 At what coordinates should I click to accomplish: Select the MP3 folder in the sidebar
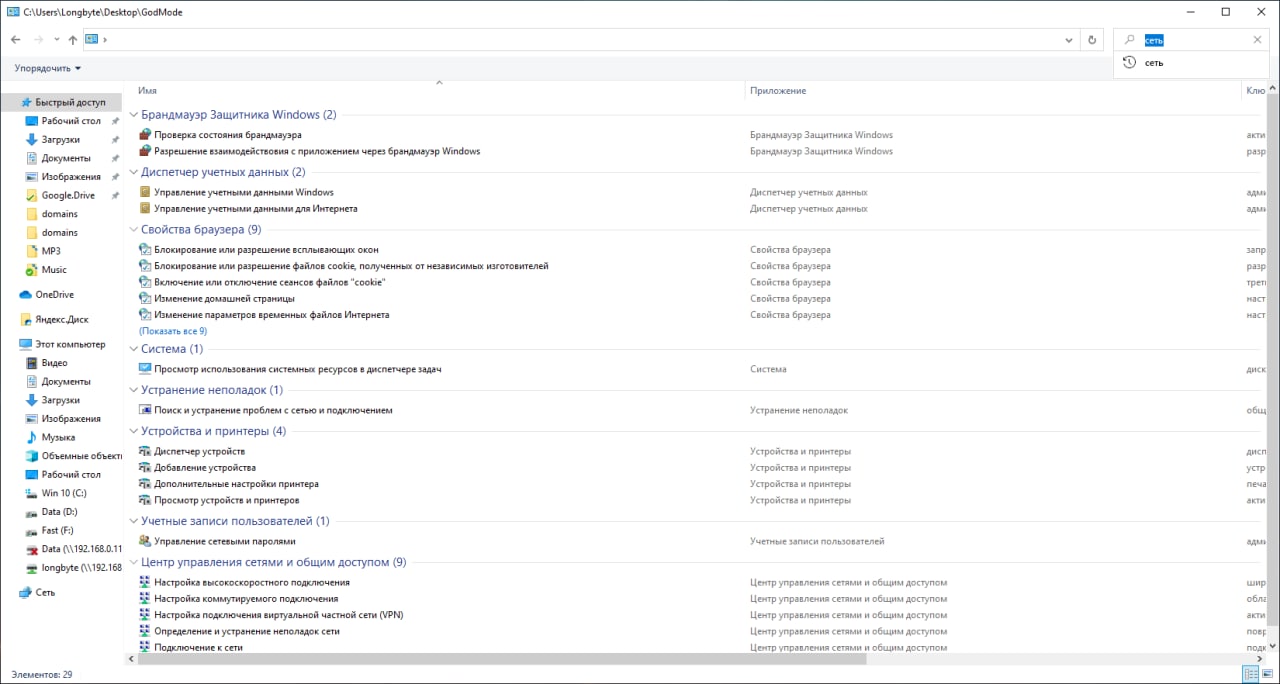pyautogui.click(x=50, y=251)
